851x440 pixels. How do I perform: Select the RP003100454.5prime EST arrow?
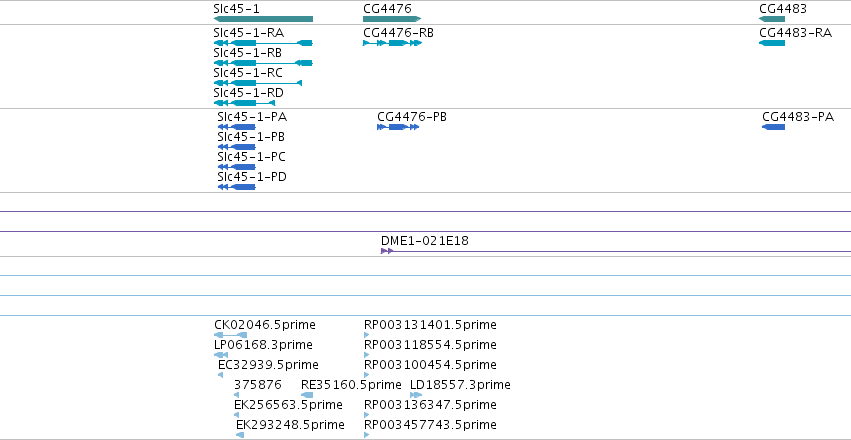(366, 375)
